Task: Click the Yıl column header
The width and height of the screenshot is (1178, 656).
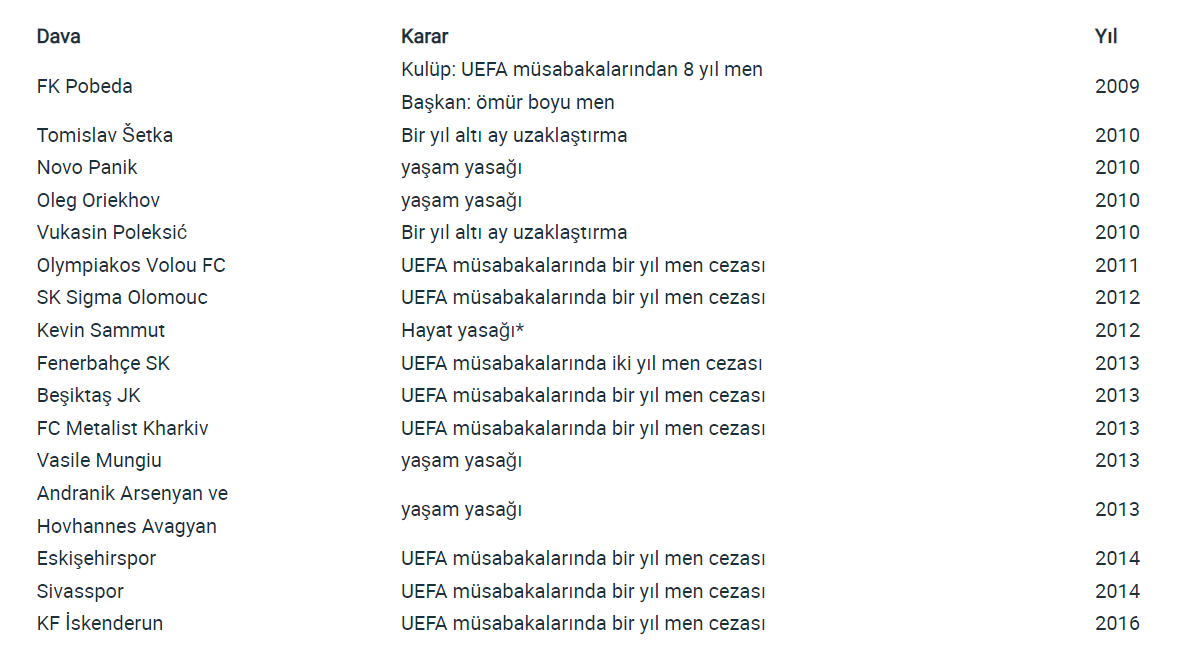Action: click(x=1106, y=37)
